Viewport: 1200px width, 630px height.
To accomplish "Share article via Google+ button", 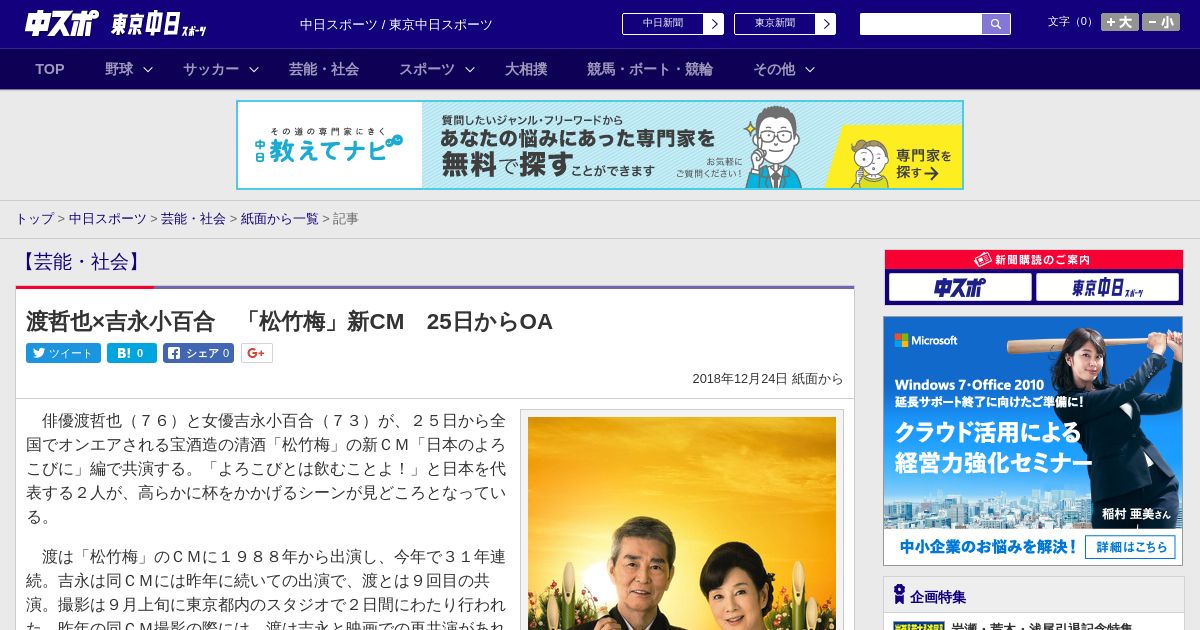I will click(x=257, y=353).
